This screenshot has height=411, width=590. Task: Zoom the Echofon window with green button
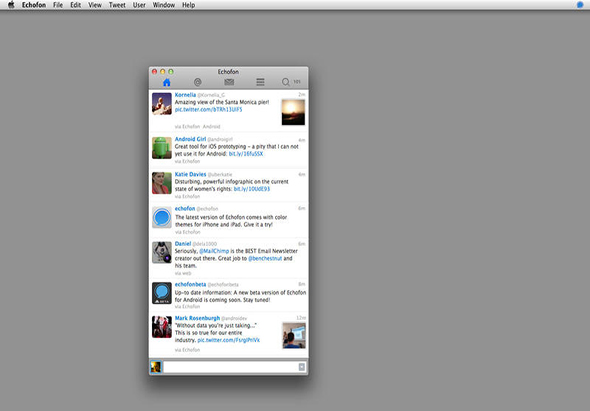tap(171, 72)
